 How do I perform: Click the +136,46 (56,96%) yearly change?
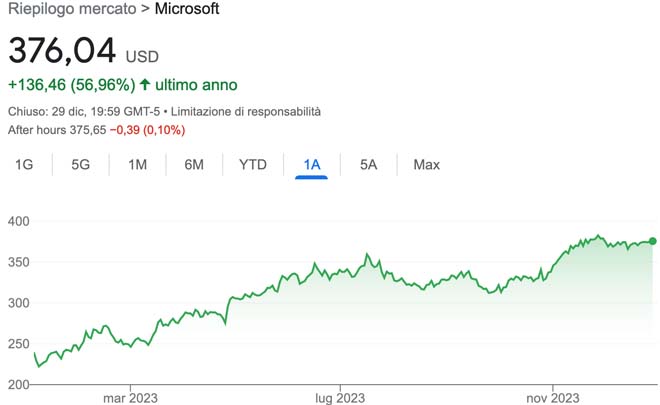(x=71, y=85)
